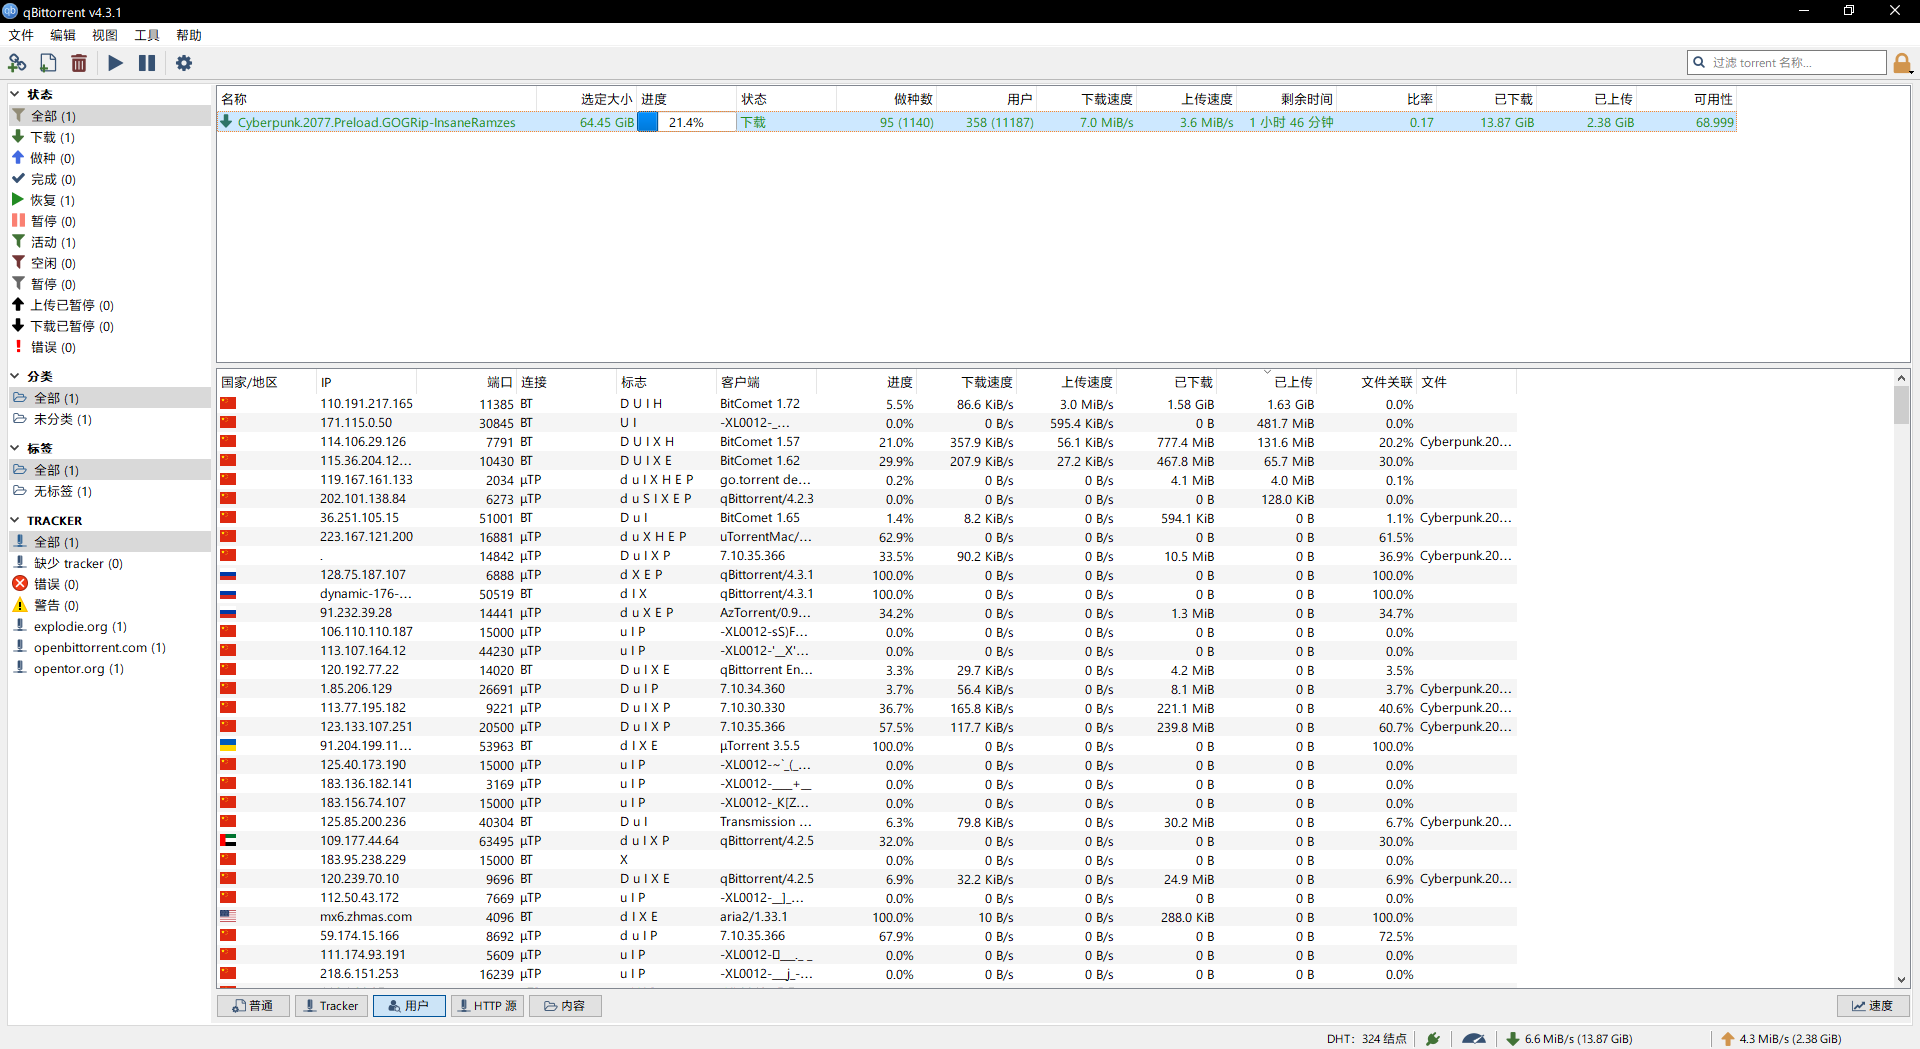The width and height of the screenshot is (1920, 1049).
Task: Click the 速度 button at bottom right
Action: (x=1872, y=1006)
